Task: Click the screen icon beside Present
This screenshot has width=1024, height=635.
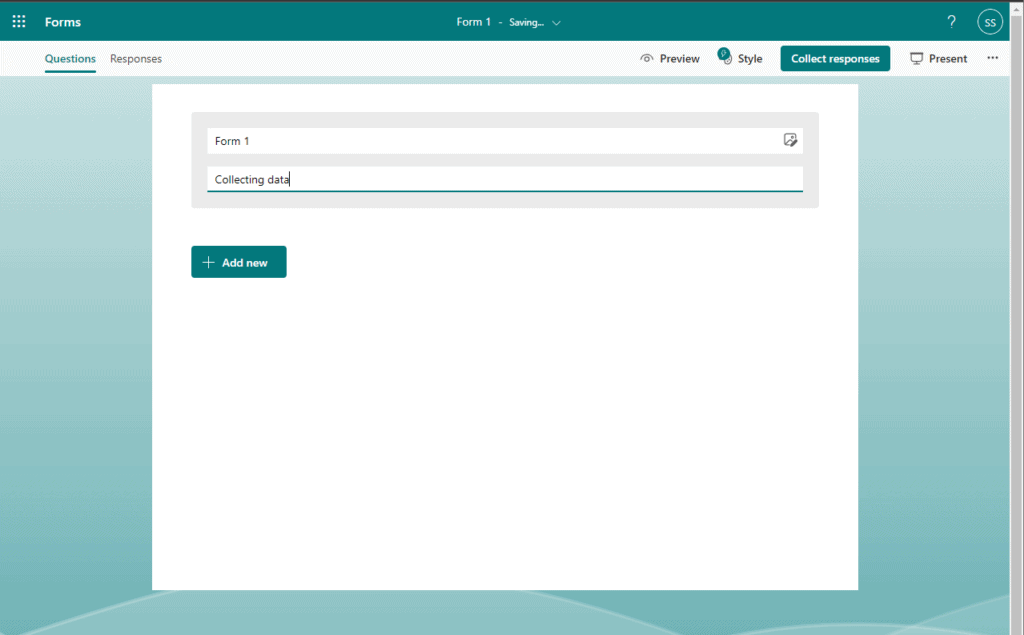Action: pos(916,59)
